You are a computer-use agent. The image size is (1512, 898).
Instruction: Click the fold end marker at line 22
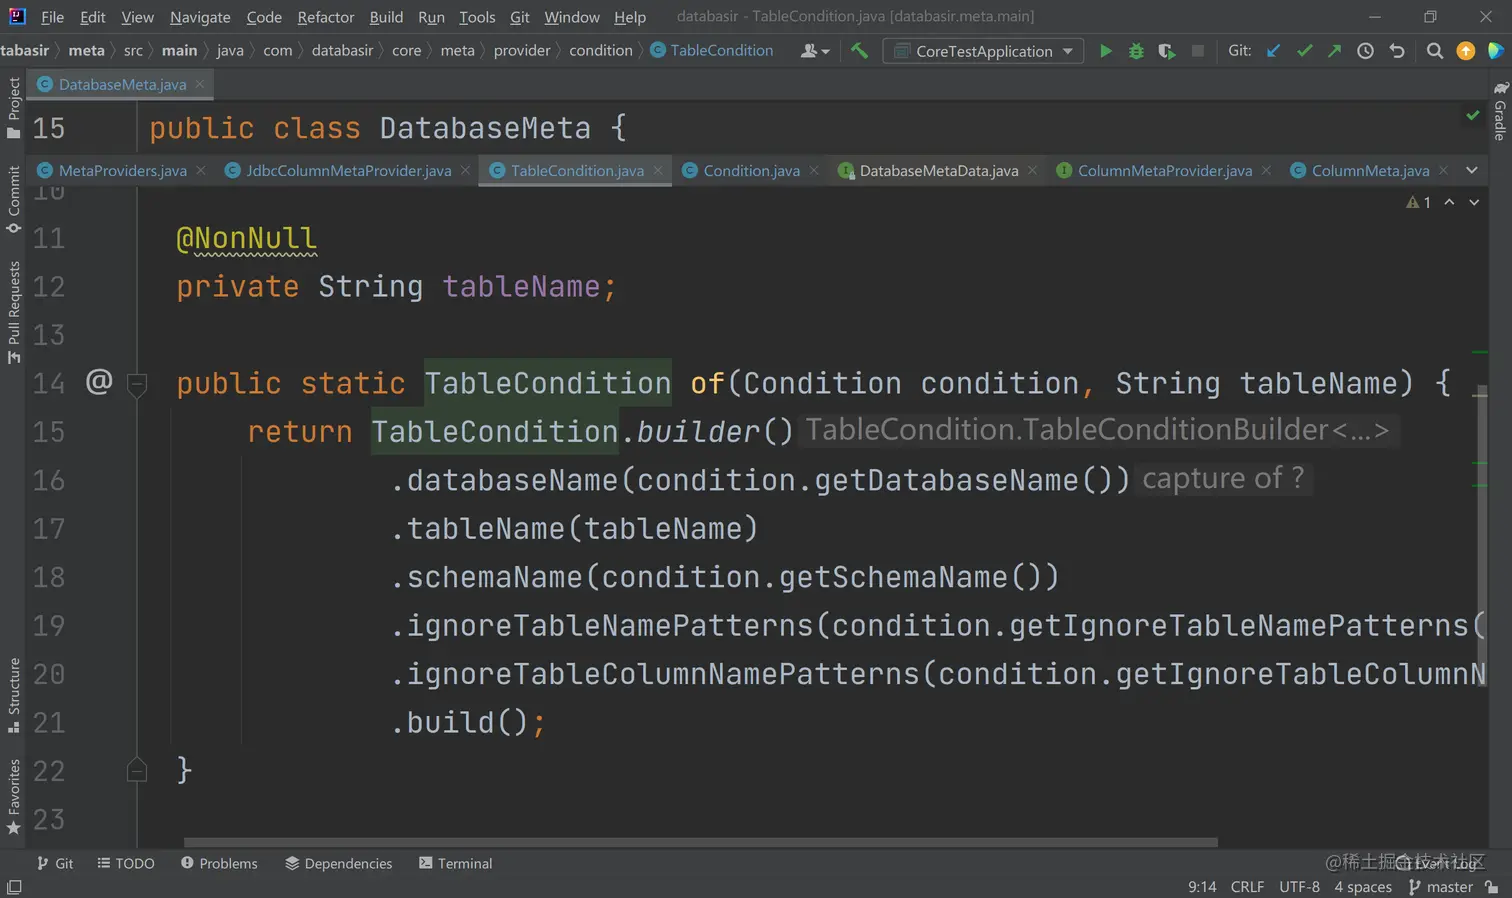coord(137,770)
